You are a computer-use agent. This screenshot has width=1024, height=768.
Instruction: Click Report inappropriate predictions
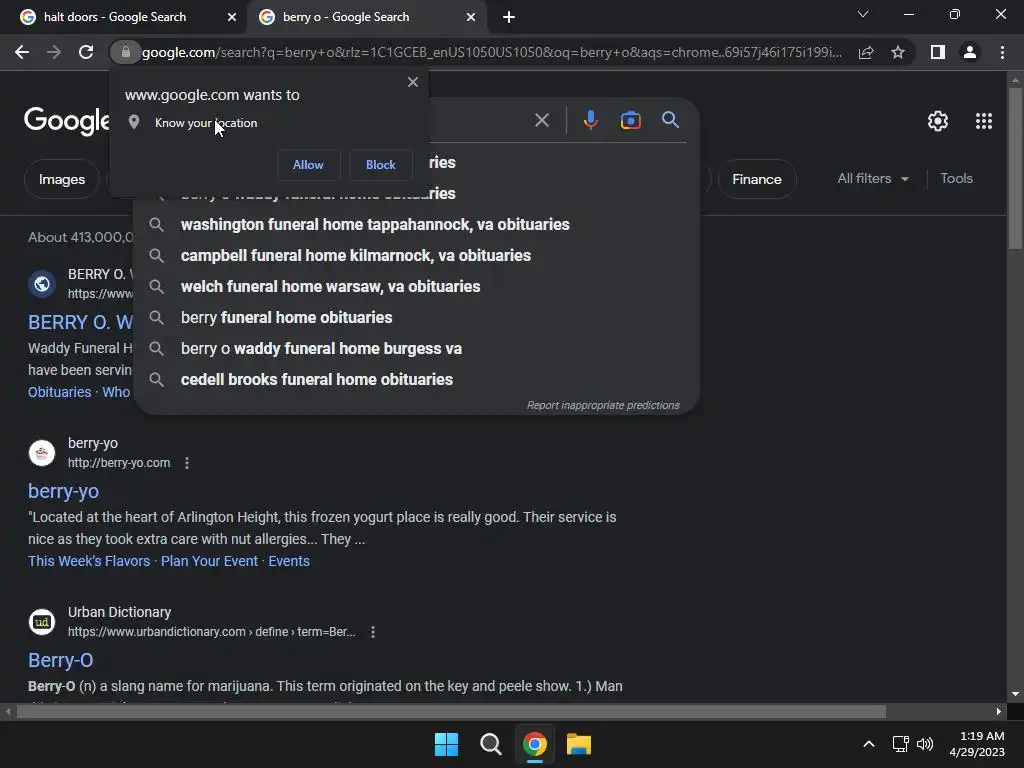click(x=603, y=406)
